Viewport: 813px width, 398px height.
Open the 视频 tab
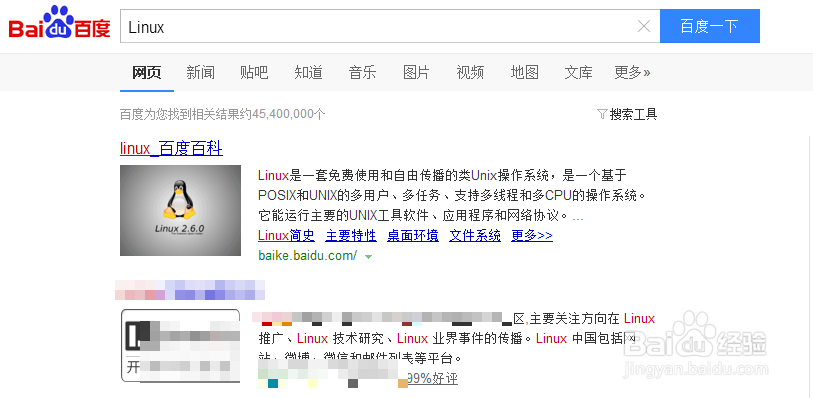pyautogui.click(x=470, y=73)
